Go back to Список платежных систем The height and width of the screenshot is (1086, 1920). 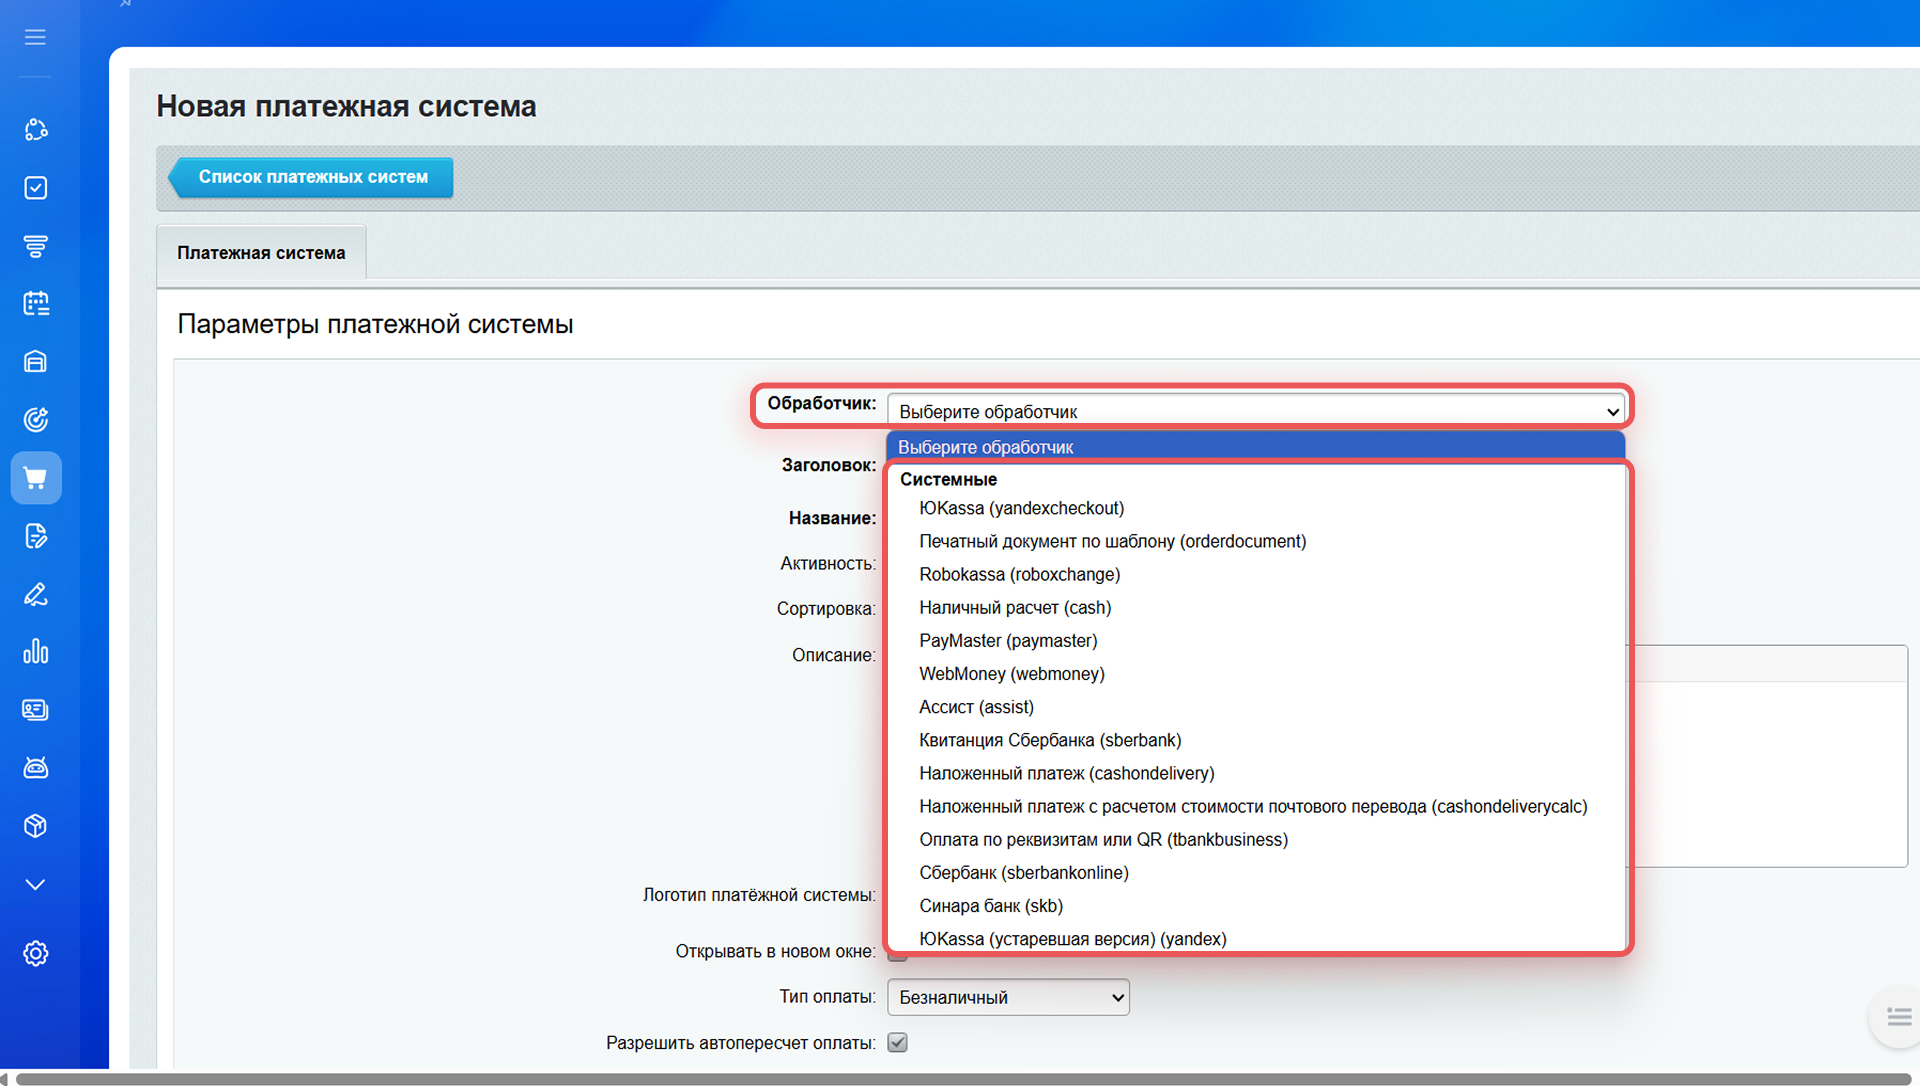point(311,177)
